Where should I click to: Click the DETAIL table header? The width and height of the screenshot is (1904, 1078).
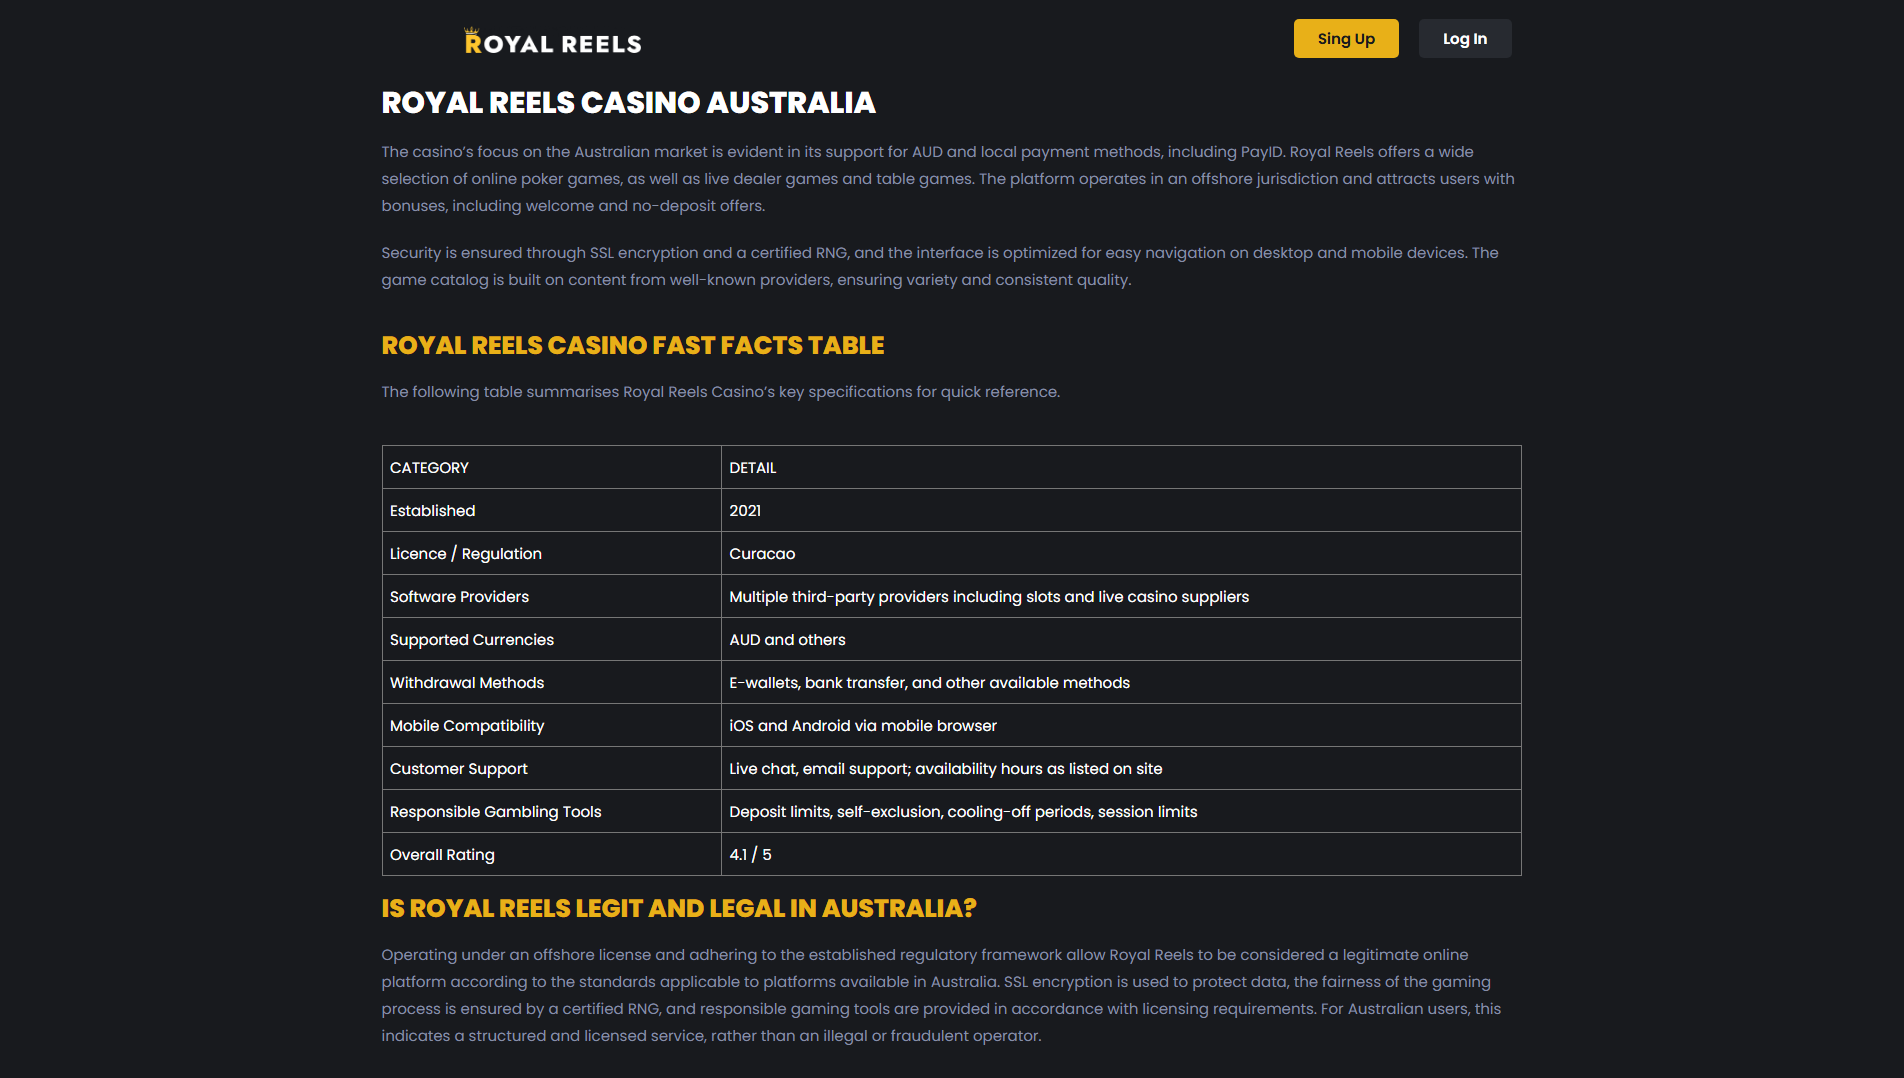click(x=1121, y=467)
